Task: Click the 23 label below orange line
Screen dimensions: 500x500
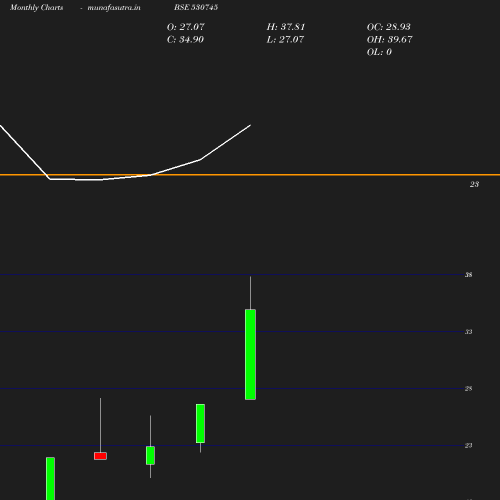Action: tap(474, 184)
